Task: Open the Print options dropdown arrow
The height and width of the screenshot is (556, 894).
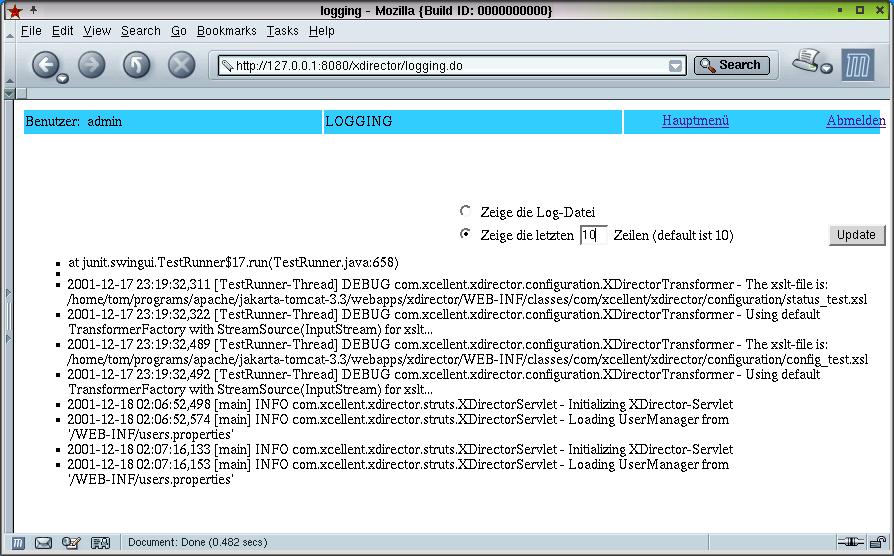Action: tap(827, 69)
